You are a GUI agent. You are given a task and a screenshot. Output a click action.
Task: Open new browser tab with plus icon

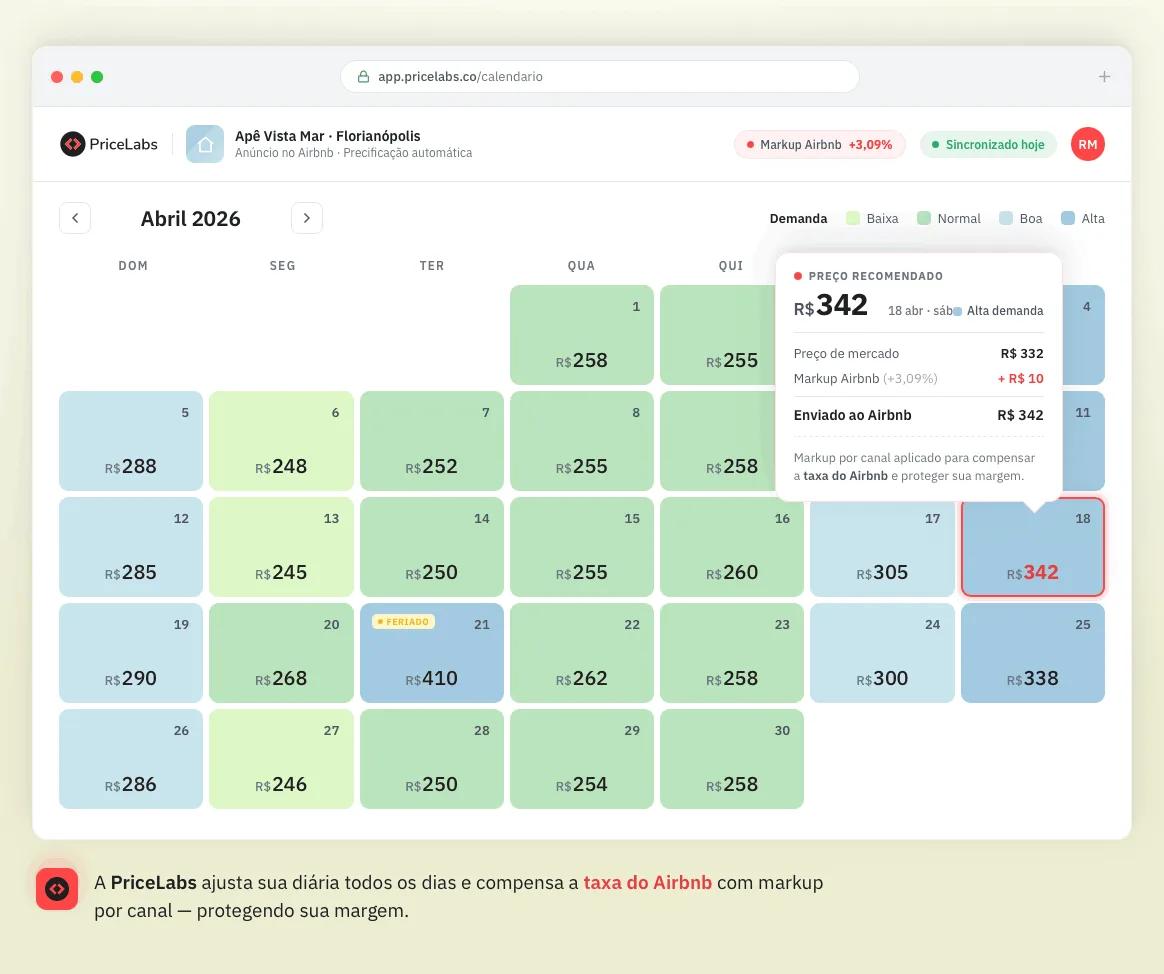coord(1104,76)
